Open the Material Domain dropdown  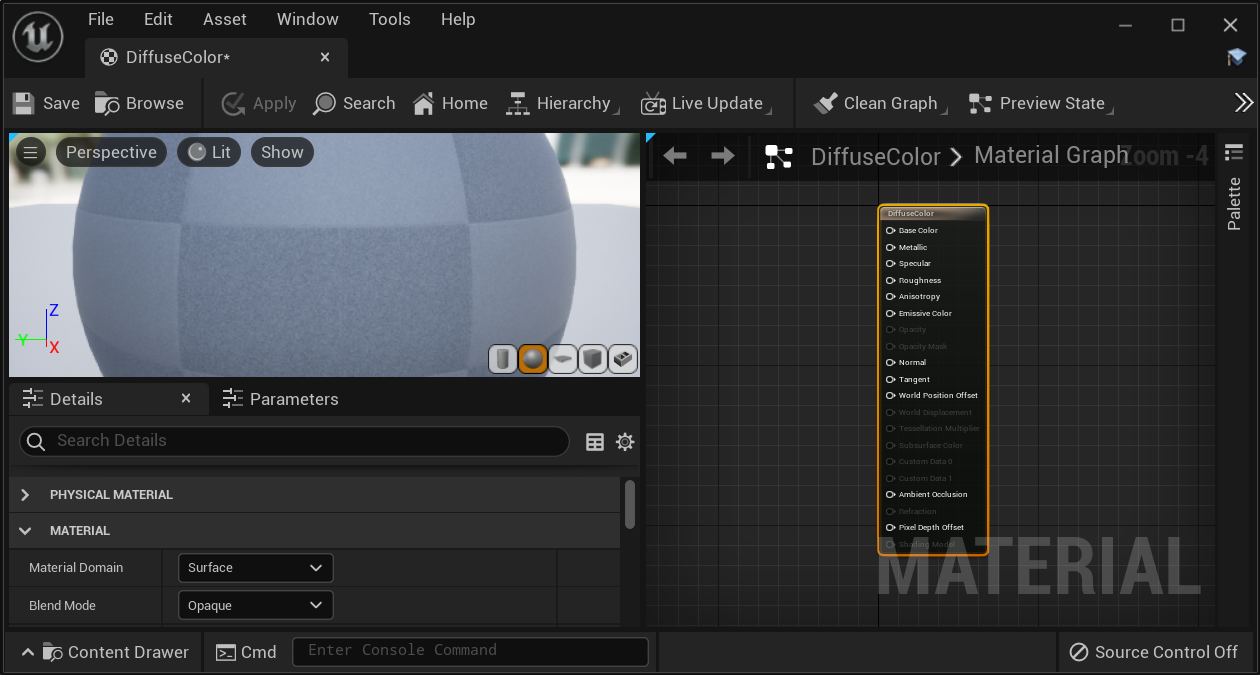click(255, 568)
